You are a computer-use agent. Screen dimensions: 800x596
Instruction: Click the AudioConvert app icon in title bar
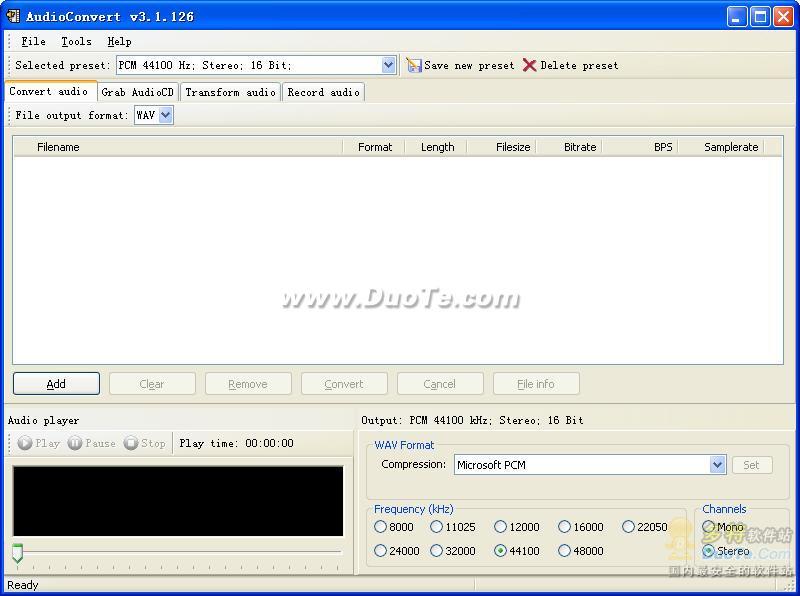13,16
